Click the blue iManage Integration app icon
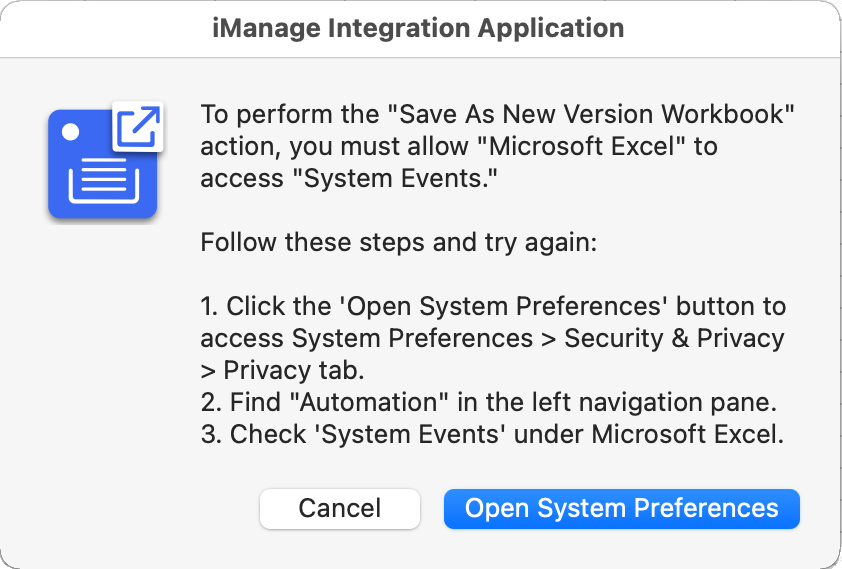842x569 pixels. click(102, 166)
